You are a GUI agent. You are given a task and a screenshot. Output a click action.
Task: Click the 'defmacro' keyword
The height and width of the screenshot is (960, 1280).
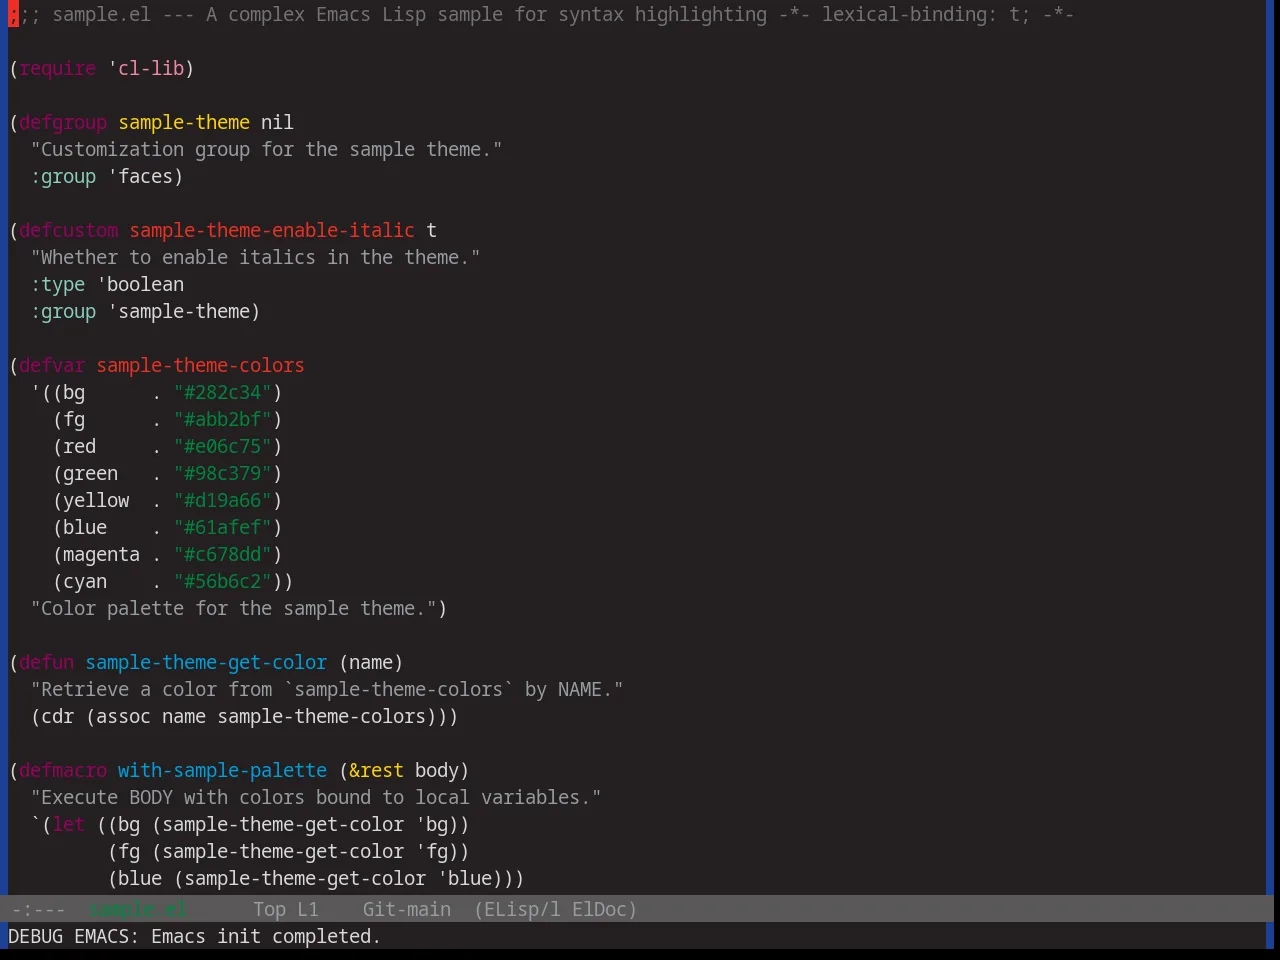click(63, 770)
